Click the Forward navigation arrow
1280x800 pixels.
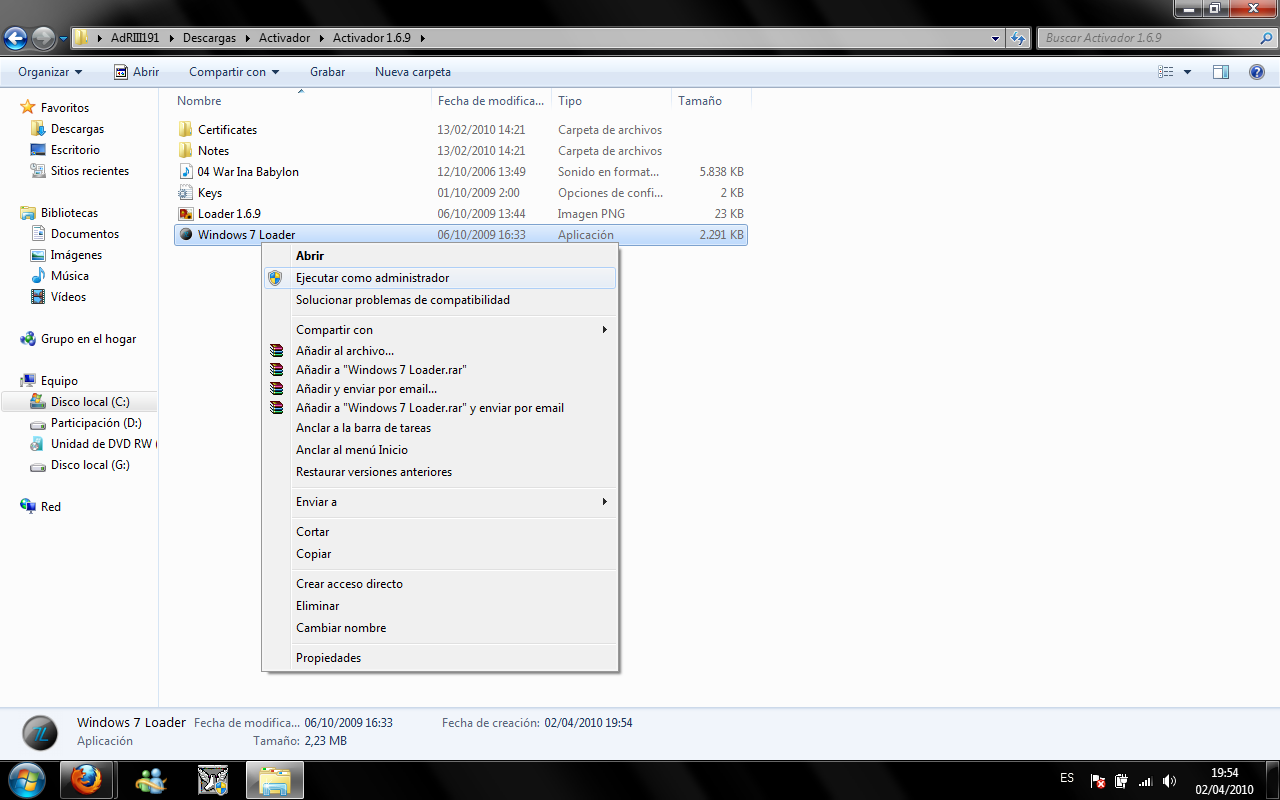[43, 39]
